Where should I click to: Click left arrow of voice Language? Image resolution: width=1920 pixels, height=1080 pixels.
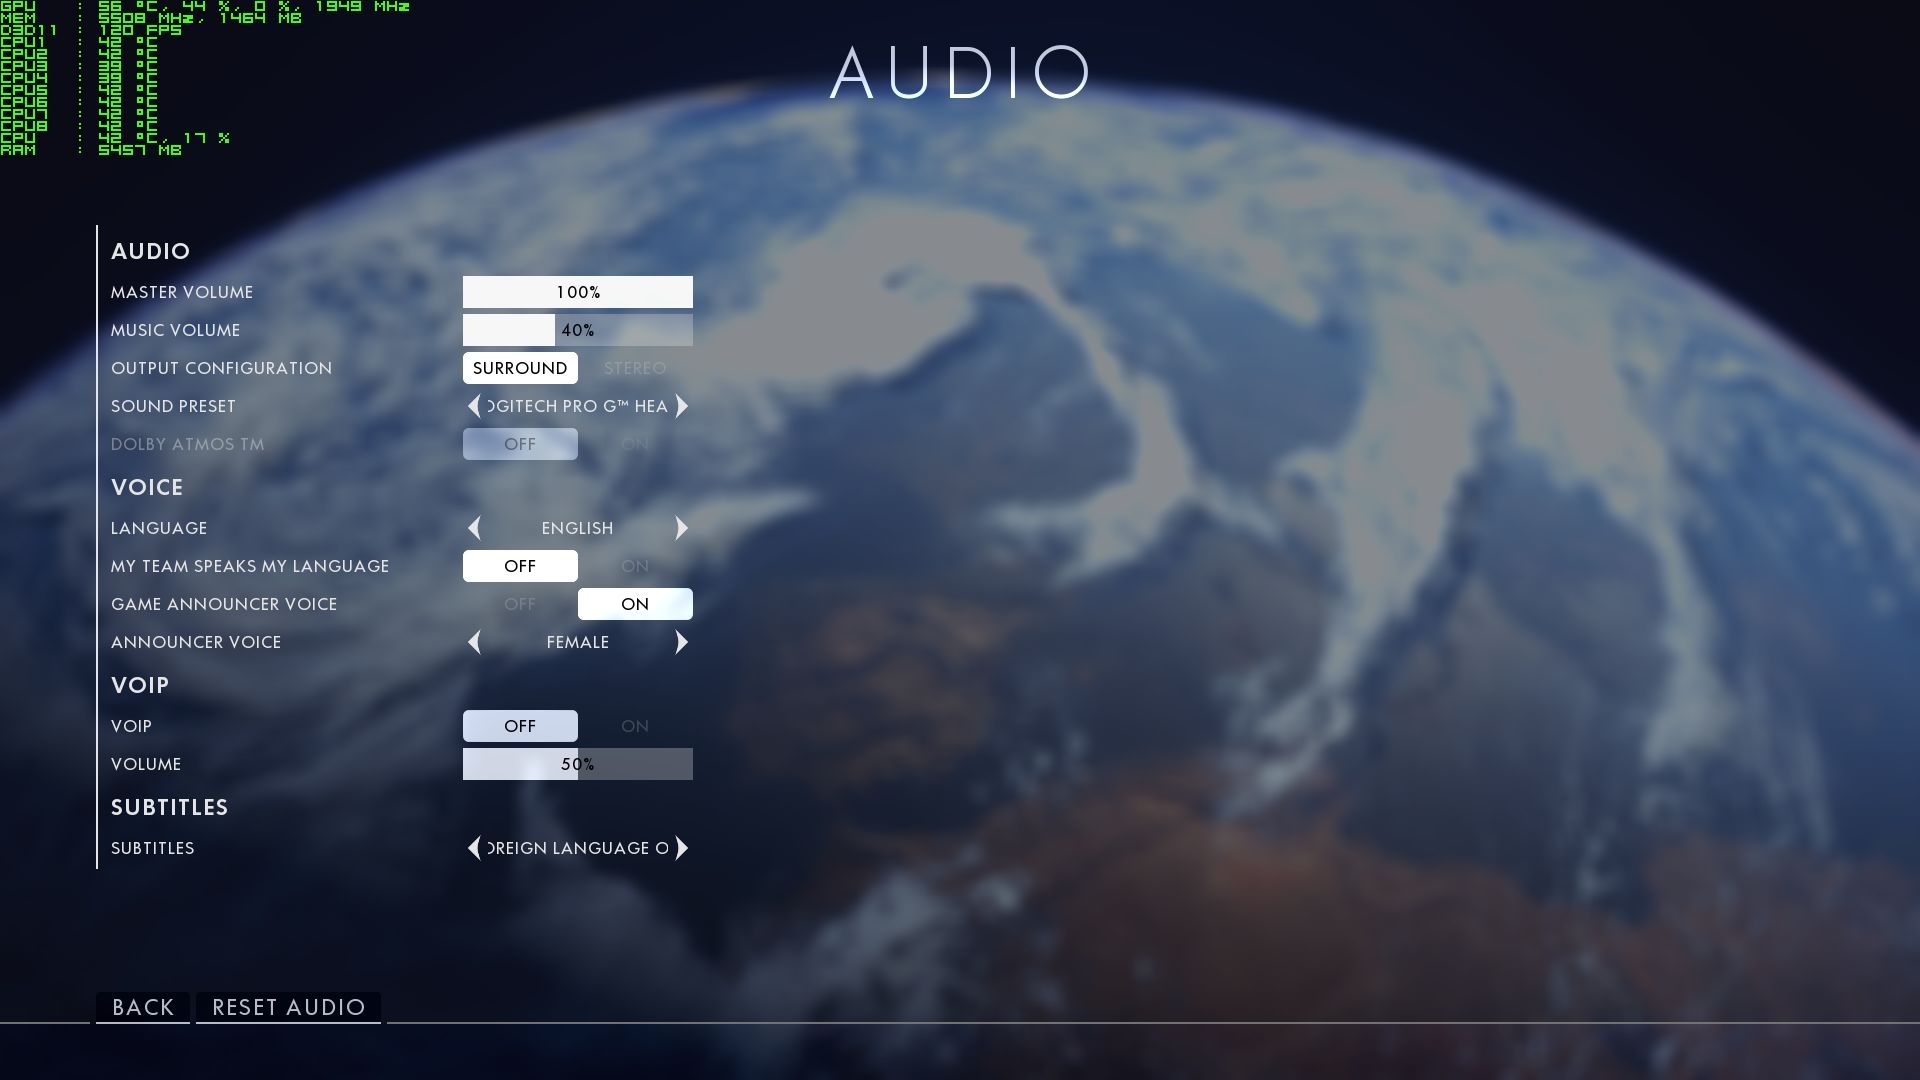click(x=474, y=528)
